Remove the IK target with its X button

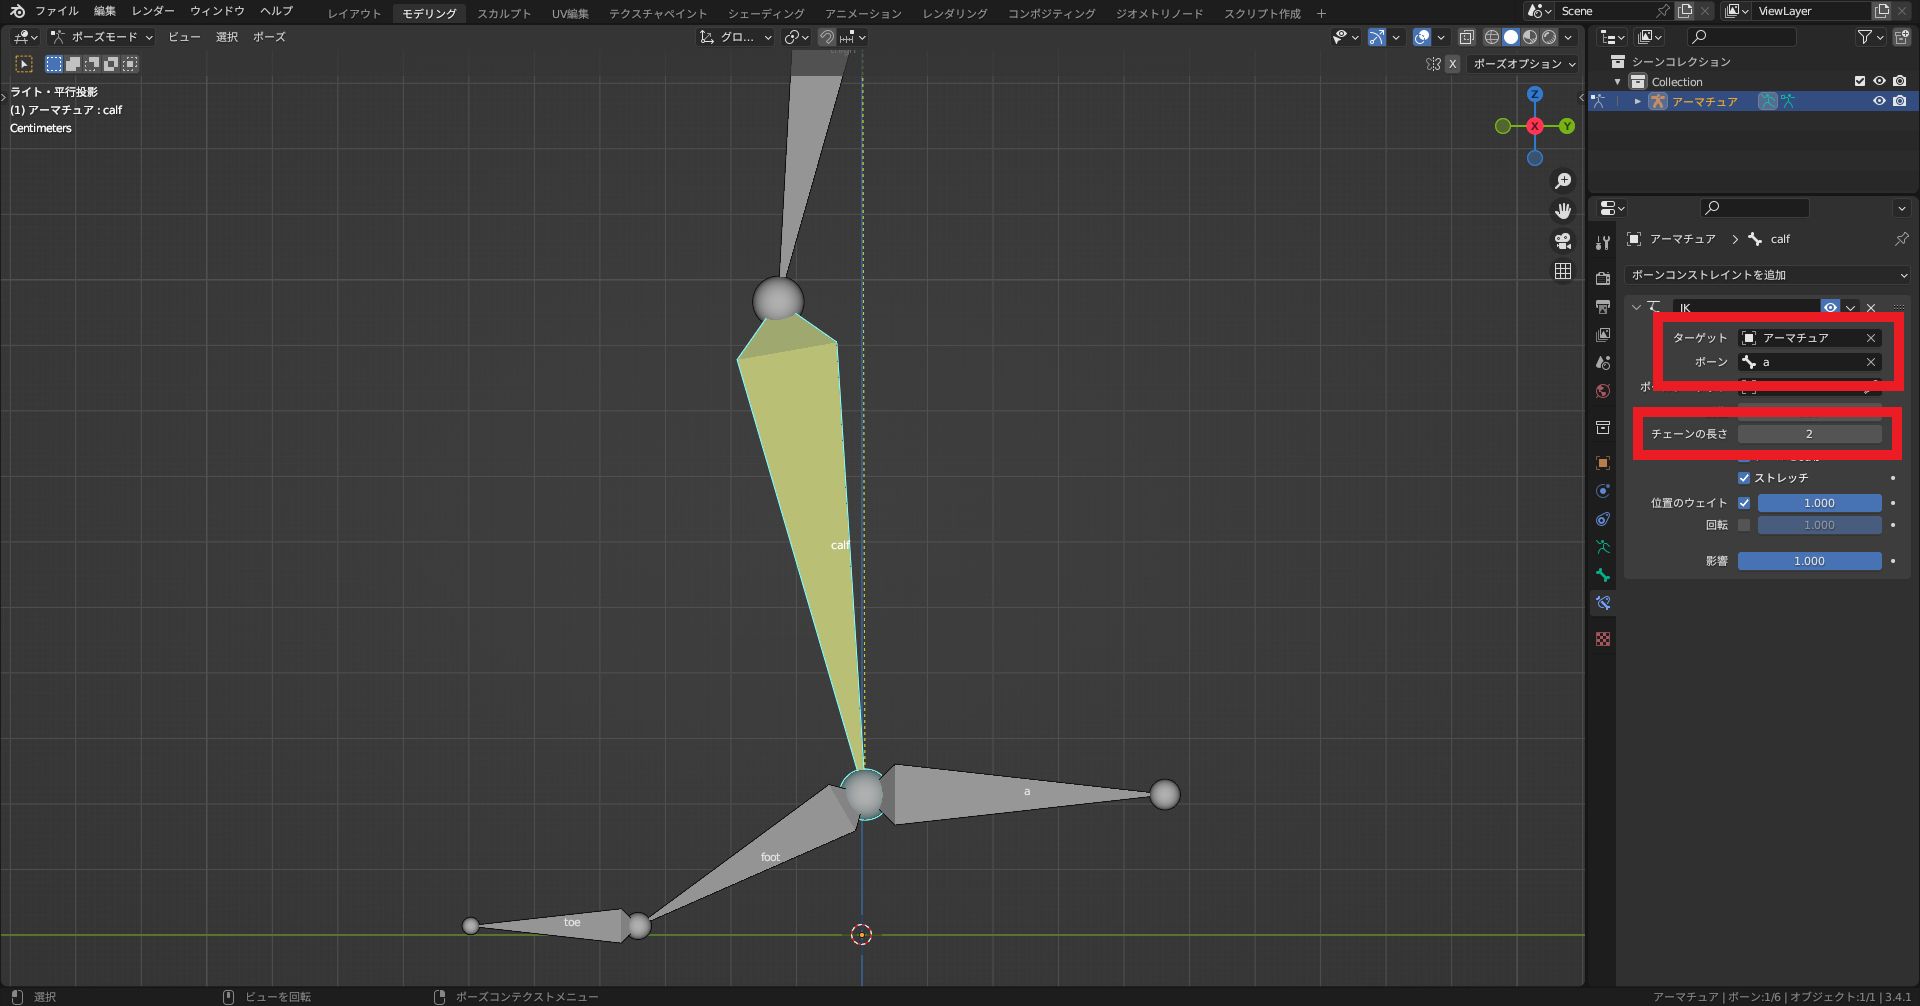click(x=1870, y=337)
